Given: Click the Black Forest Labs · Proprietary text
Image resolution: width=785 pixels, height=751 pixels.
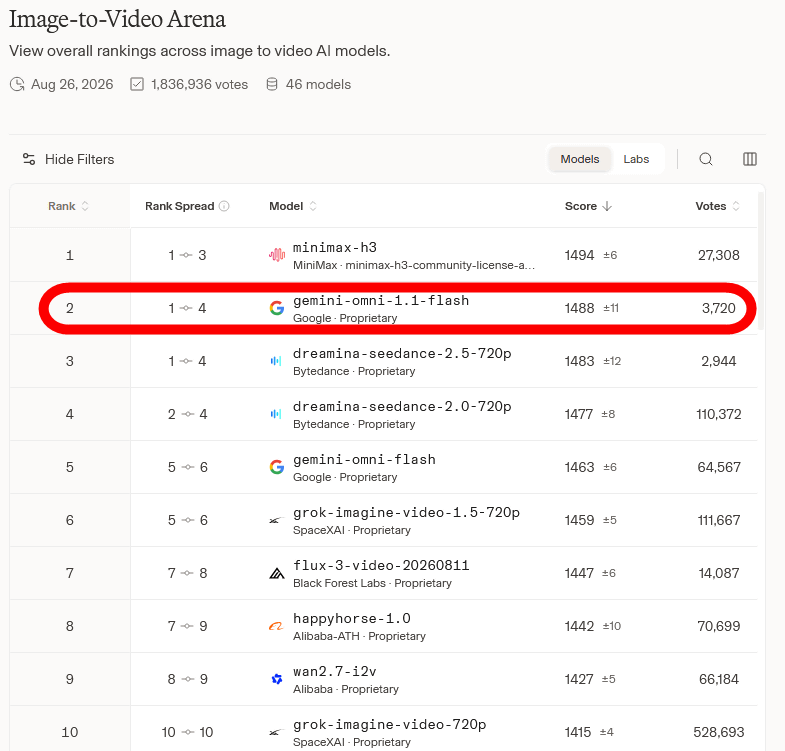Looking at the screenshot, I should pos(372,583).
